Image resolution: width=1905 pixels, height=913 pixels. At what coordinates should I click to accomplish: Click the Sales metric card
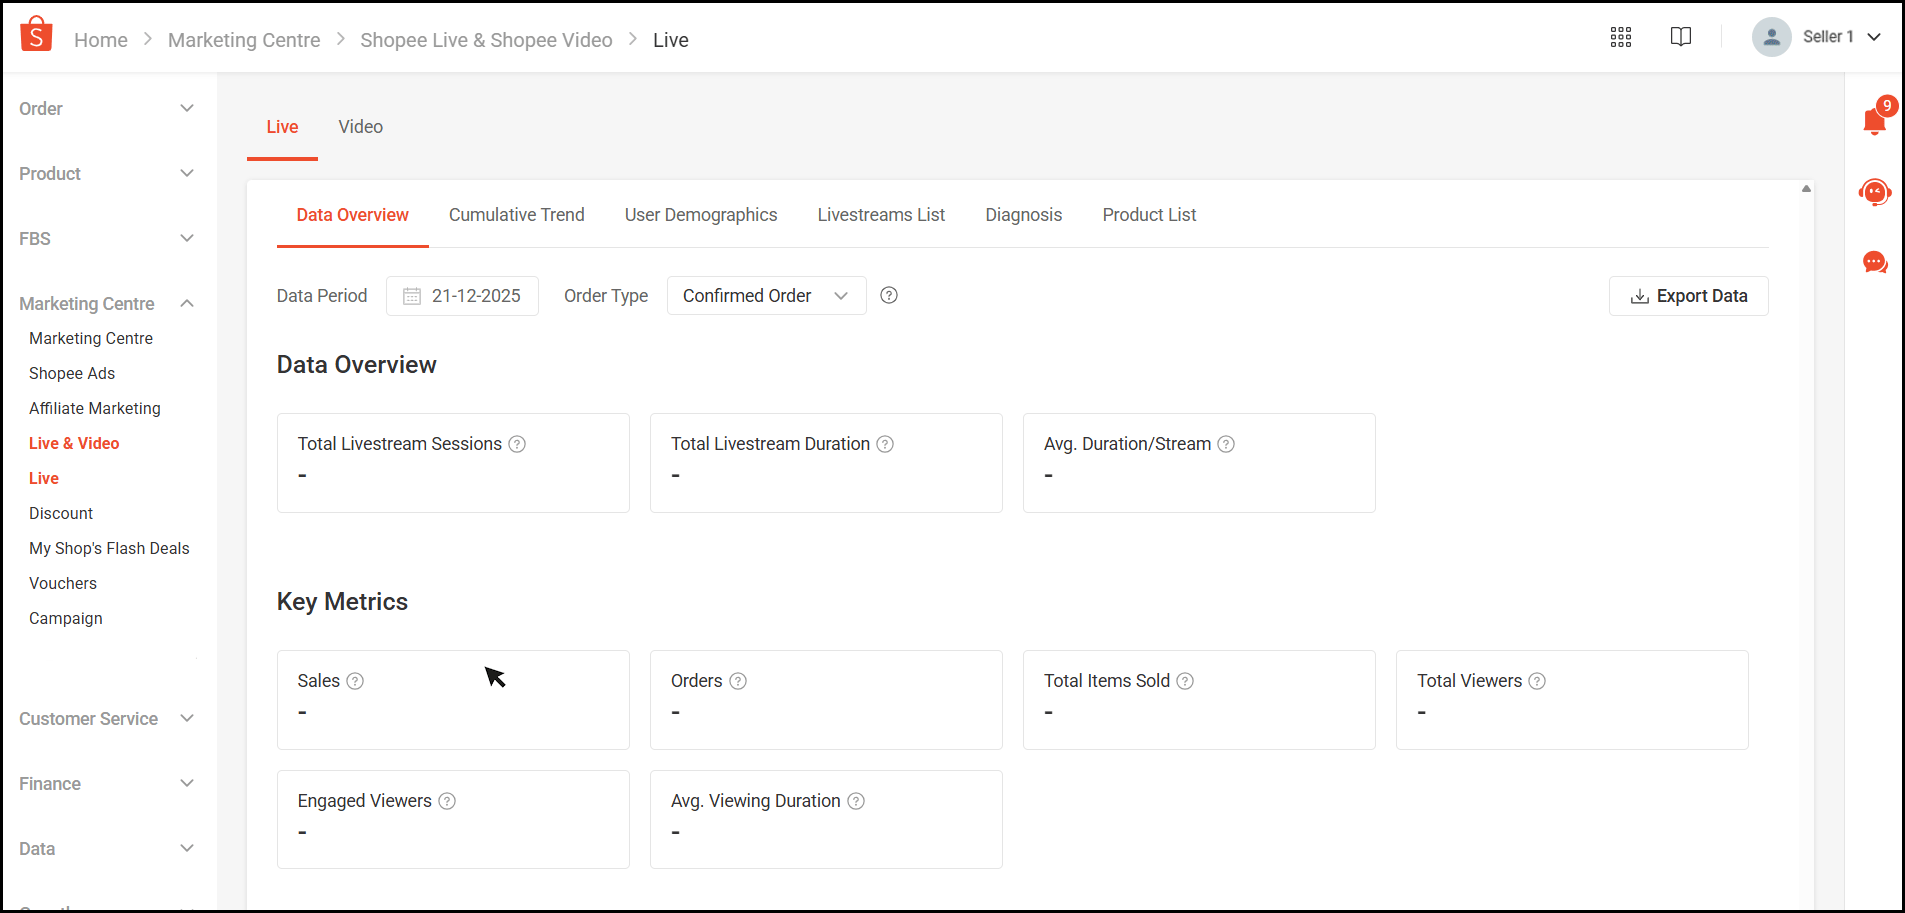pyautogui.click(x=453, y=700)
